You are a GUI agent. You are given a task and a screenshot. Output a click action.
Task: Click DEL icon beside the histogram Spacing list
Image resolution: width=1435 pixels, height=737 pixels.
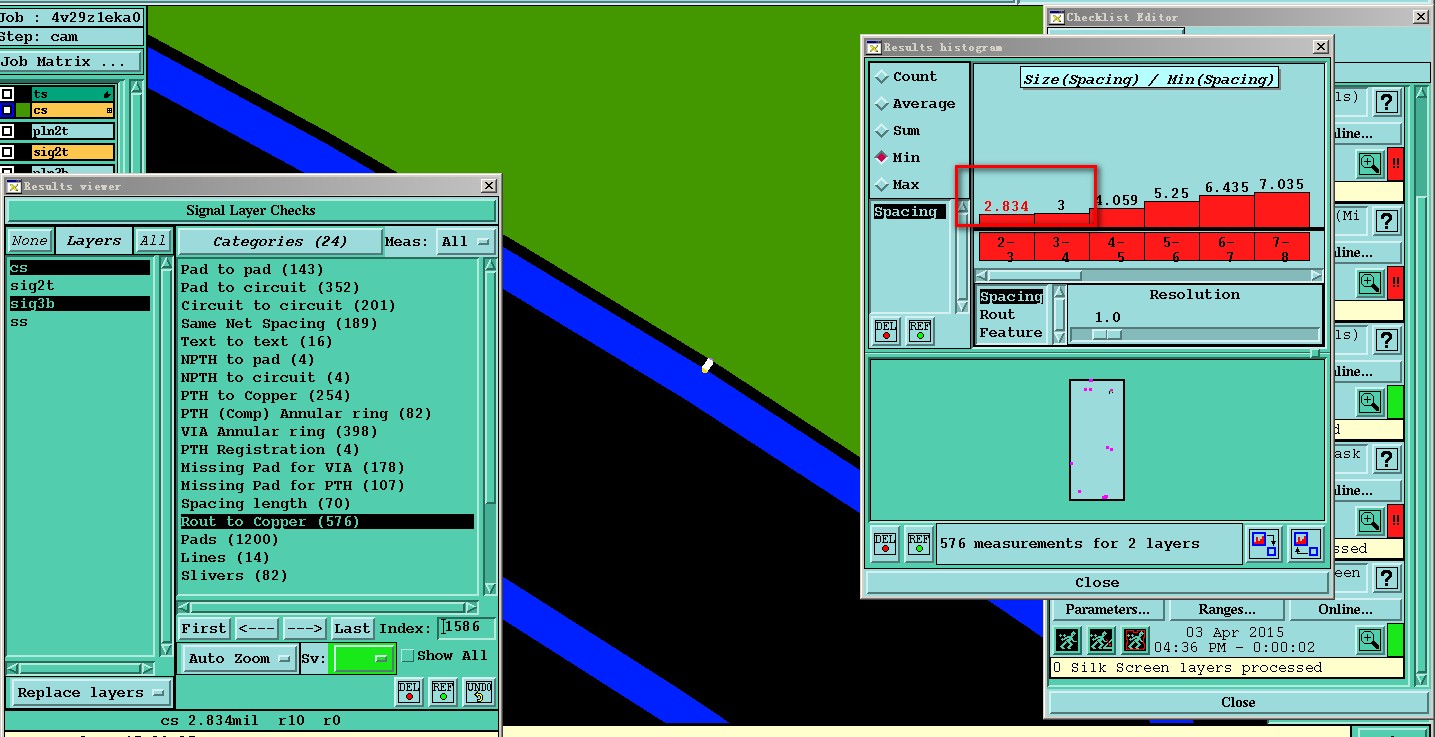click(x=886, y=332)
